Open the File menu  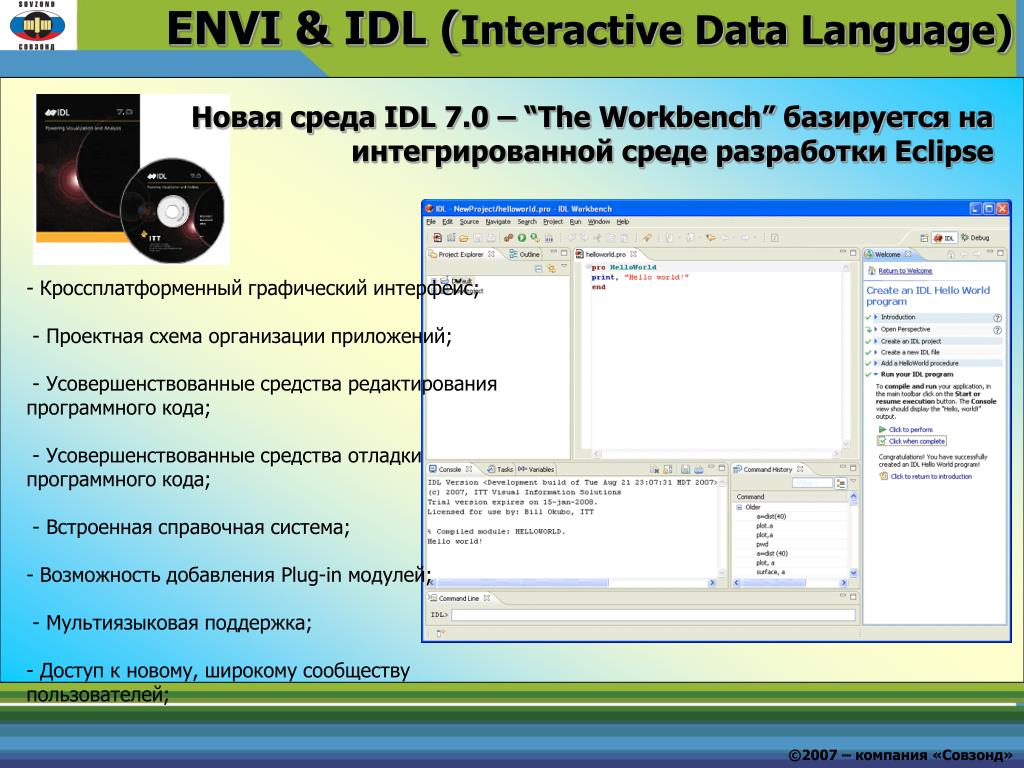tap(431, 221)
